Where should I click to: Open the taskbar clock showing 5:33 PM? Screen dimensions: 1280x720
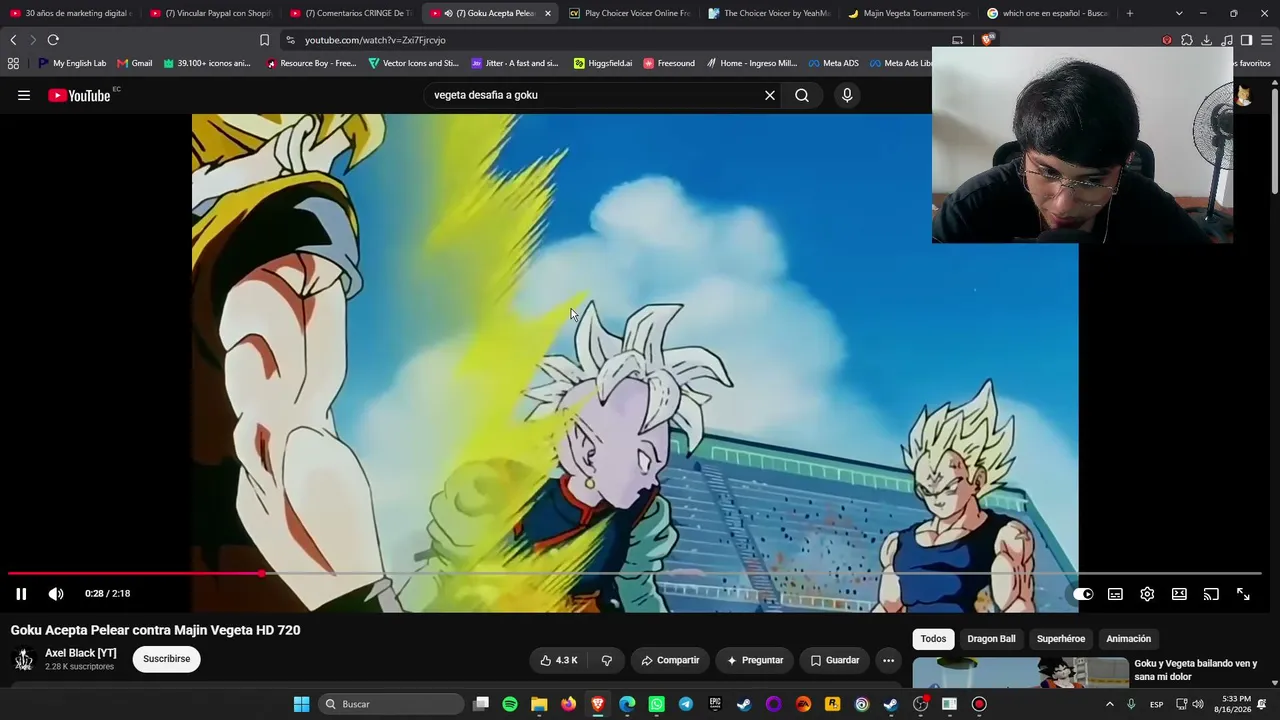1233,704
